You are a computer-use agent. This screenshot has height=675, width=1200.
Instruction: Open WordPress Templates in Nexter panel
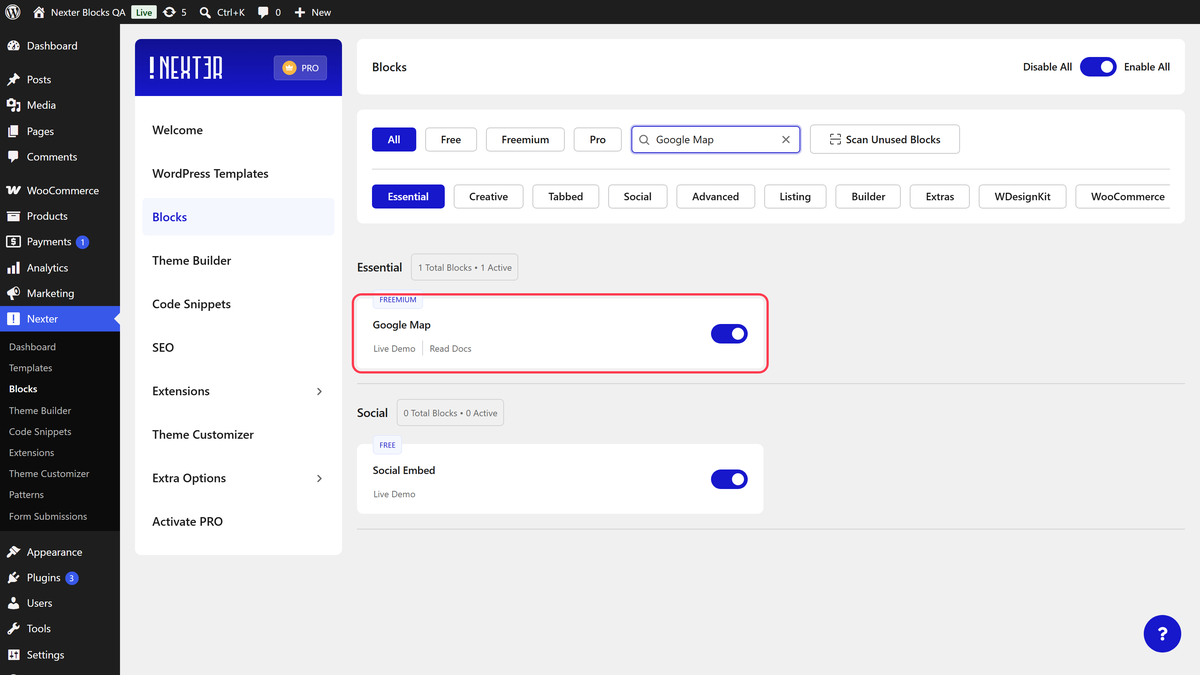238,174
